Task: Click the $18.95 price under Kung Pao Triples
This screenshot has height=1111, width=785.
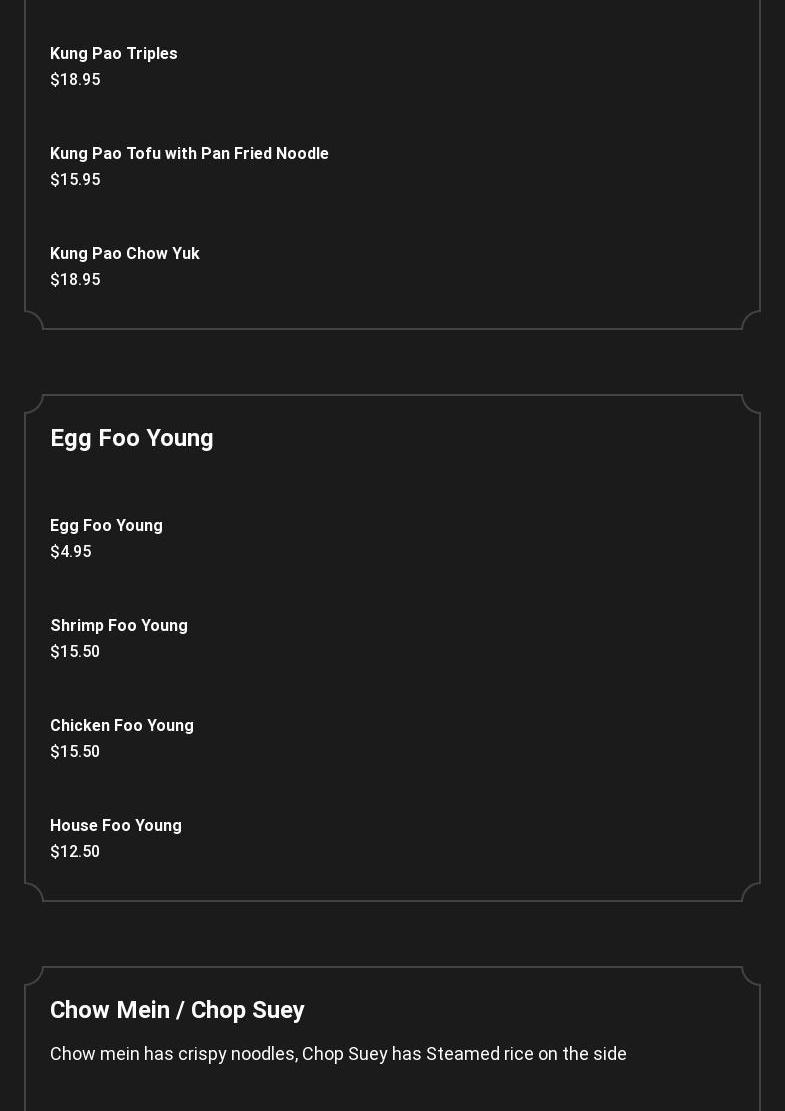Action: pos(75,79)
